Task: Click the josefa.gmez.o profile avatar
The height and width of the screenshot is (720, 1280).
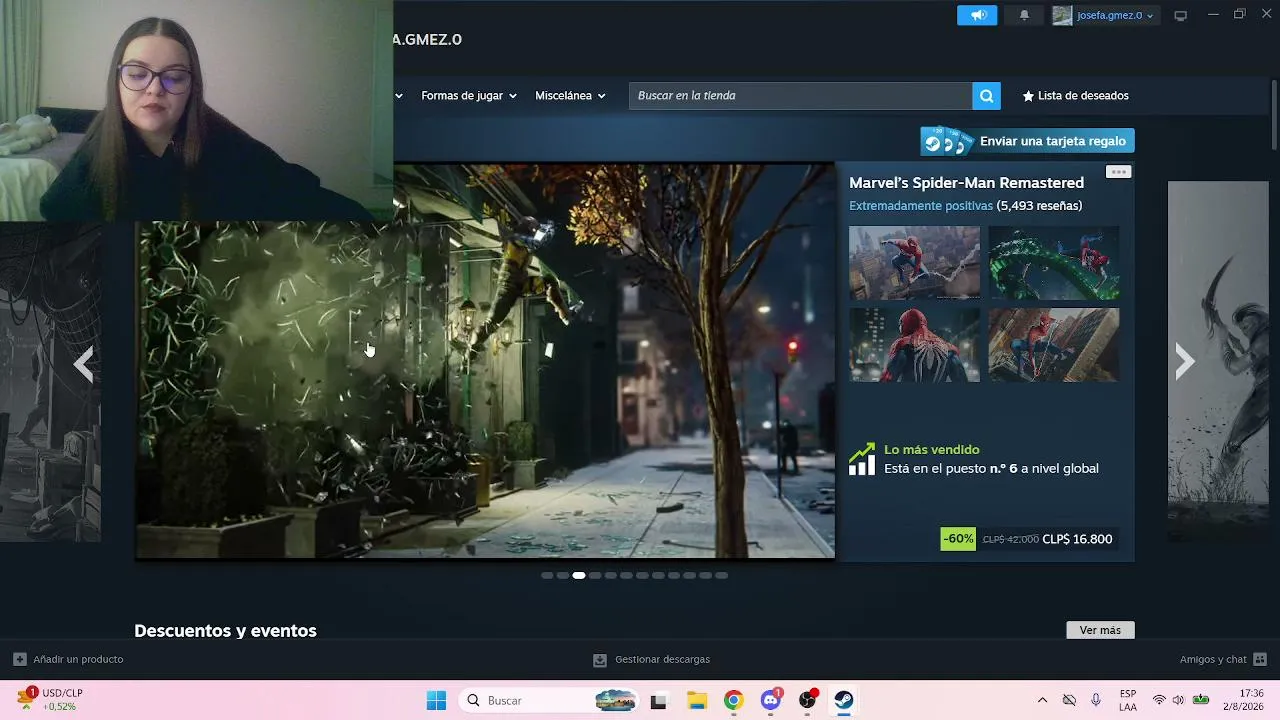Action: coord(1062,15)
